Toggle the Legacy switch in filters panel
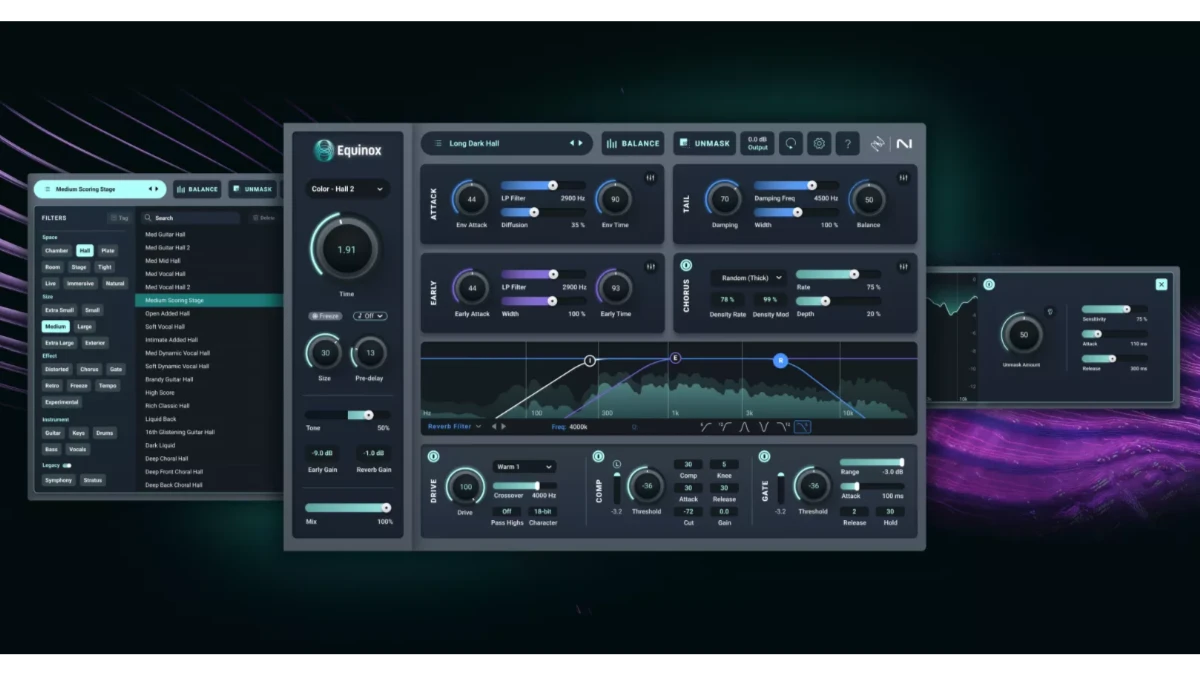Viewport: 1200px width, 675px height. pos(67,465)
